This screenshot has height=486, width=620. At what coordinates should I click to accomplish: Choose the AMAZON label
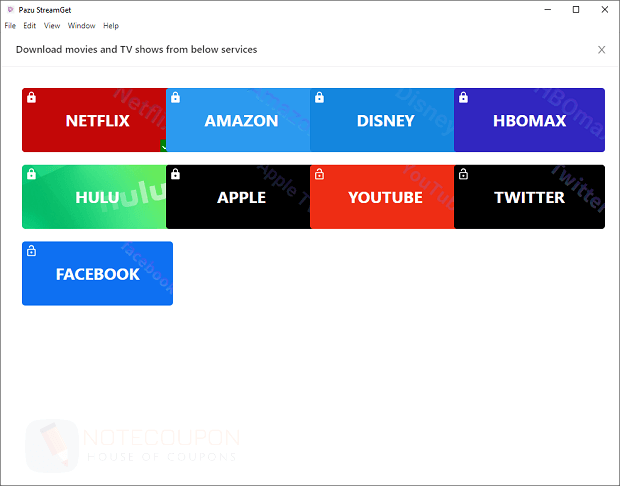click(x=241, y=121)
